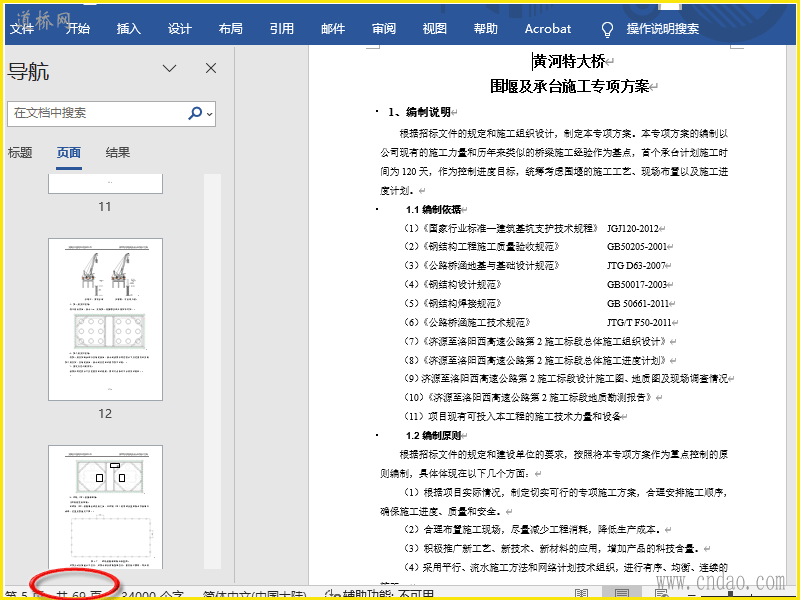Image resolution: width=800 pixels, height=600 pixels.
Task: Click the word count in status bar
Action: (x=152, y=594)
